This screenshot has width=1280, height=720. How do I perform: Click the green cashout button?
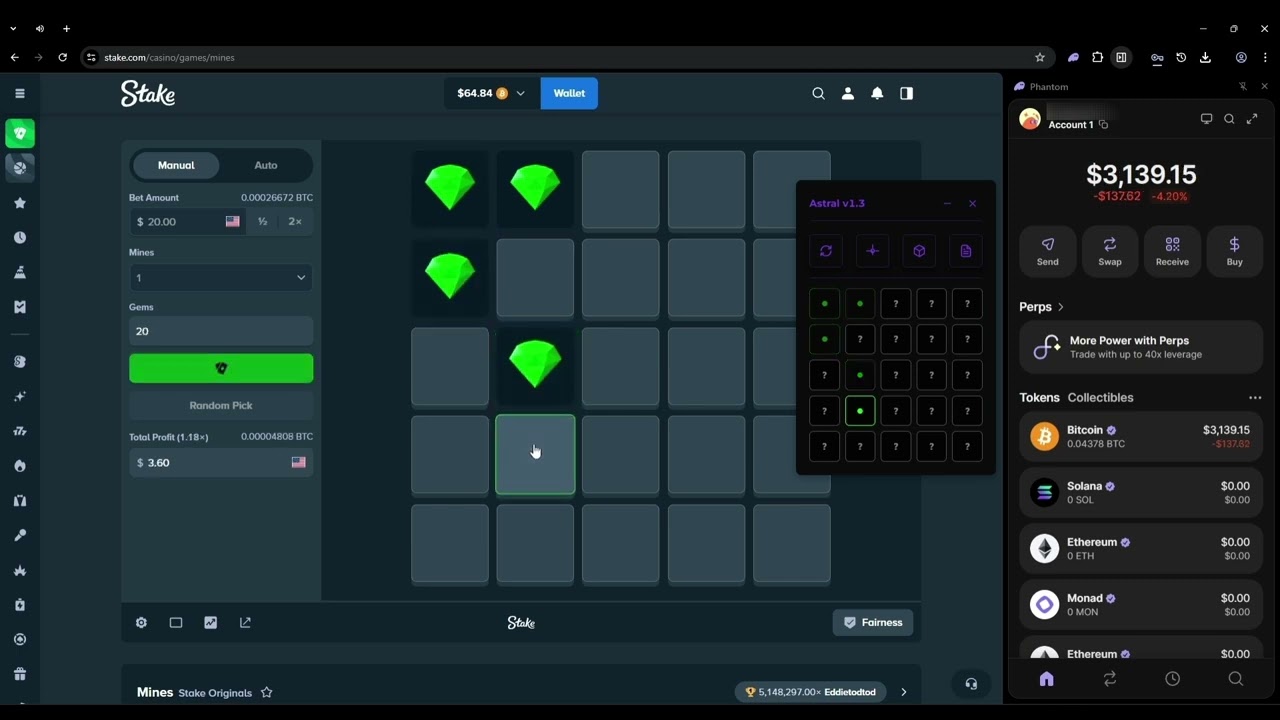pos(221,368)
